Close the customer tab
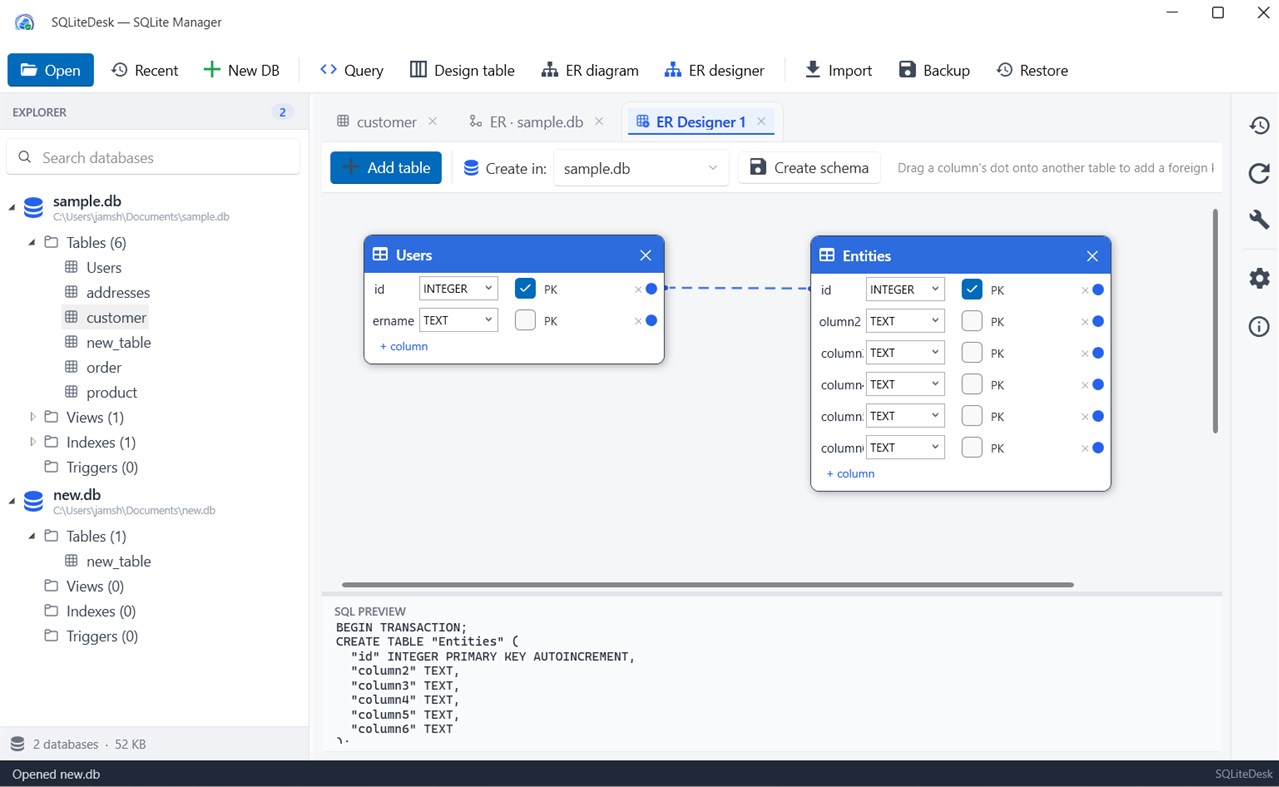 click(x=433, y=121)
